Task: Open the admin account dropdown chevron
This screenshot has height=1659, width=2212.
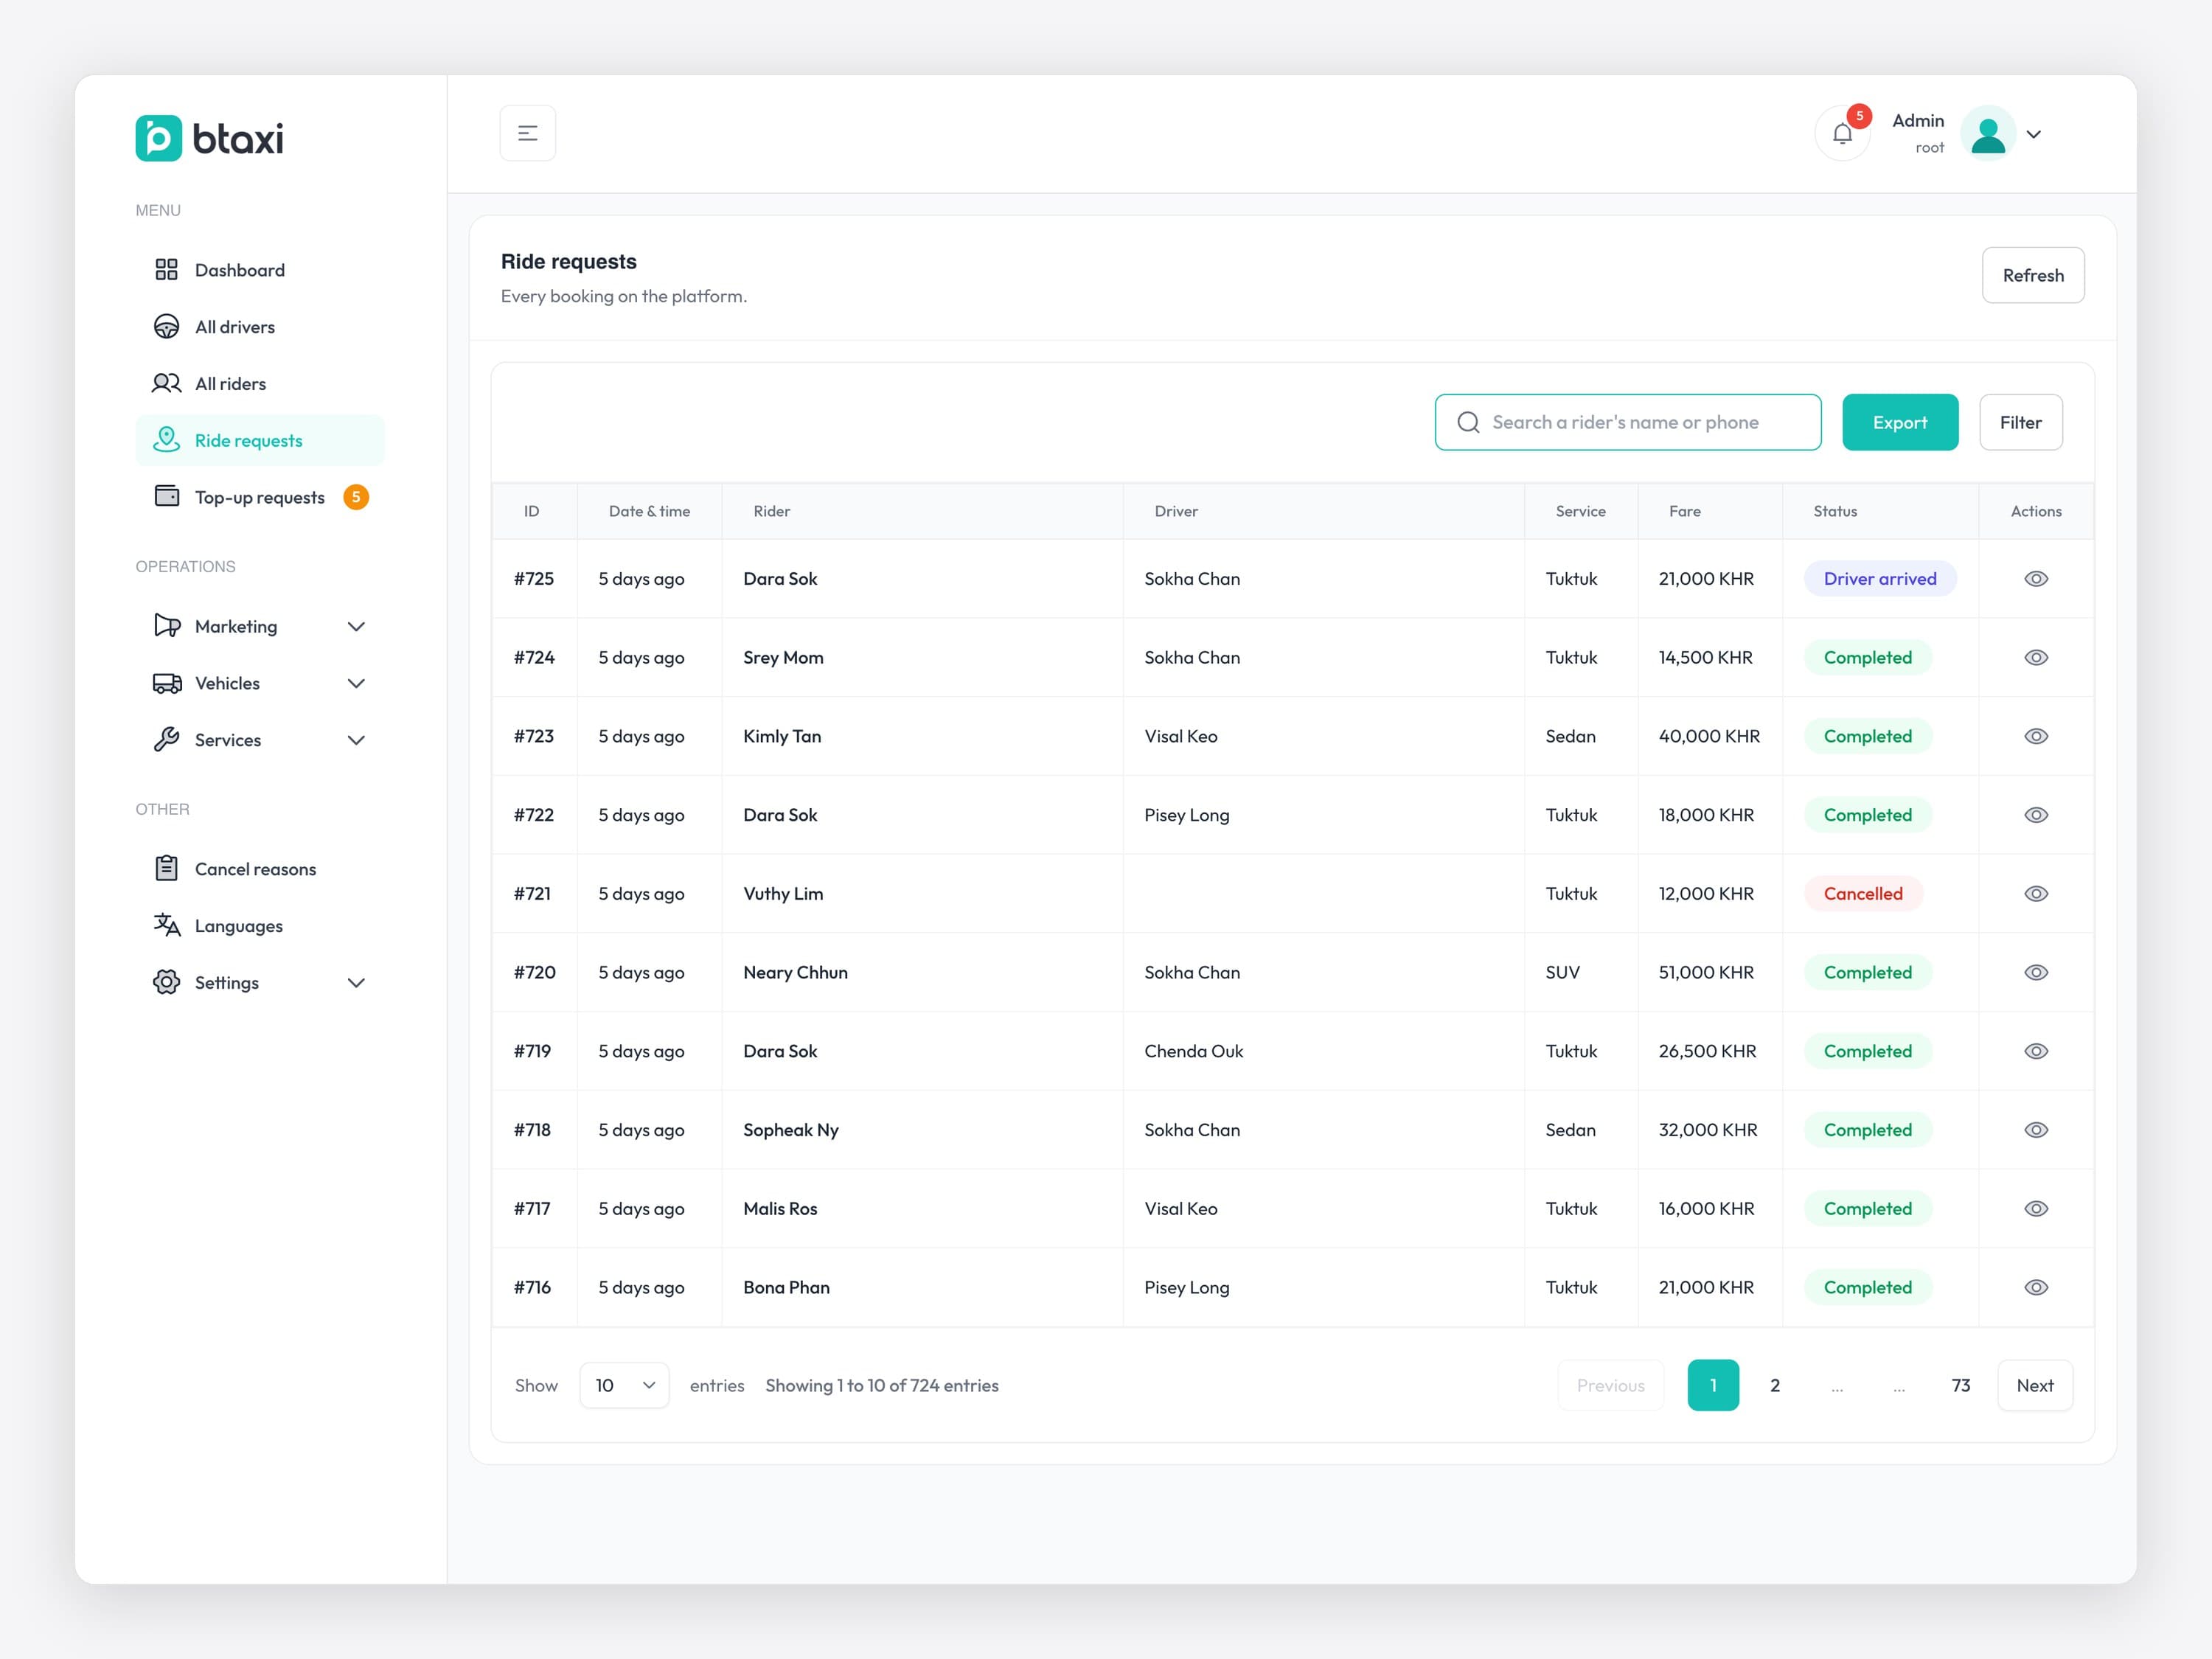Action: (2033, 134)
